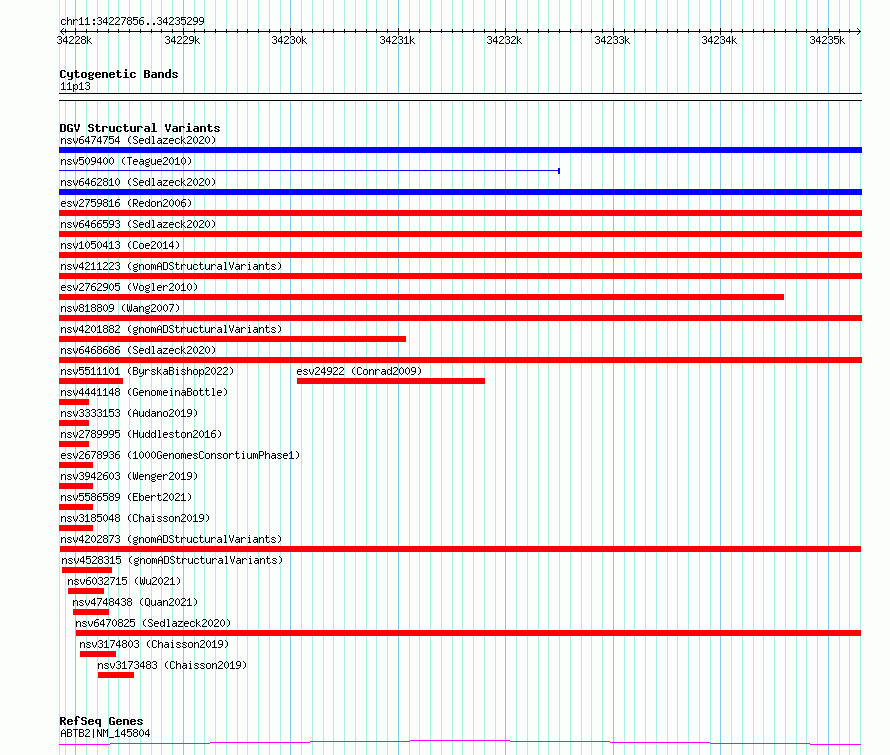Click the Cytogenetic Bands track title
Image resolution: width=890 pixels, height=755 pixels.
[119, 74]
